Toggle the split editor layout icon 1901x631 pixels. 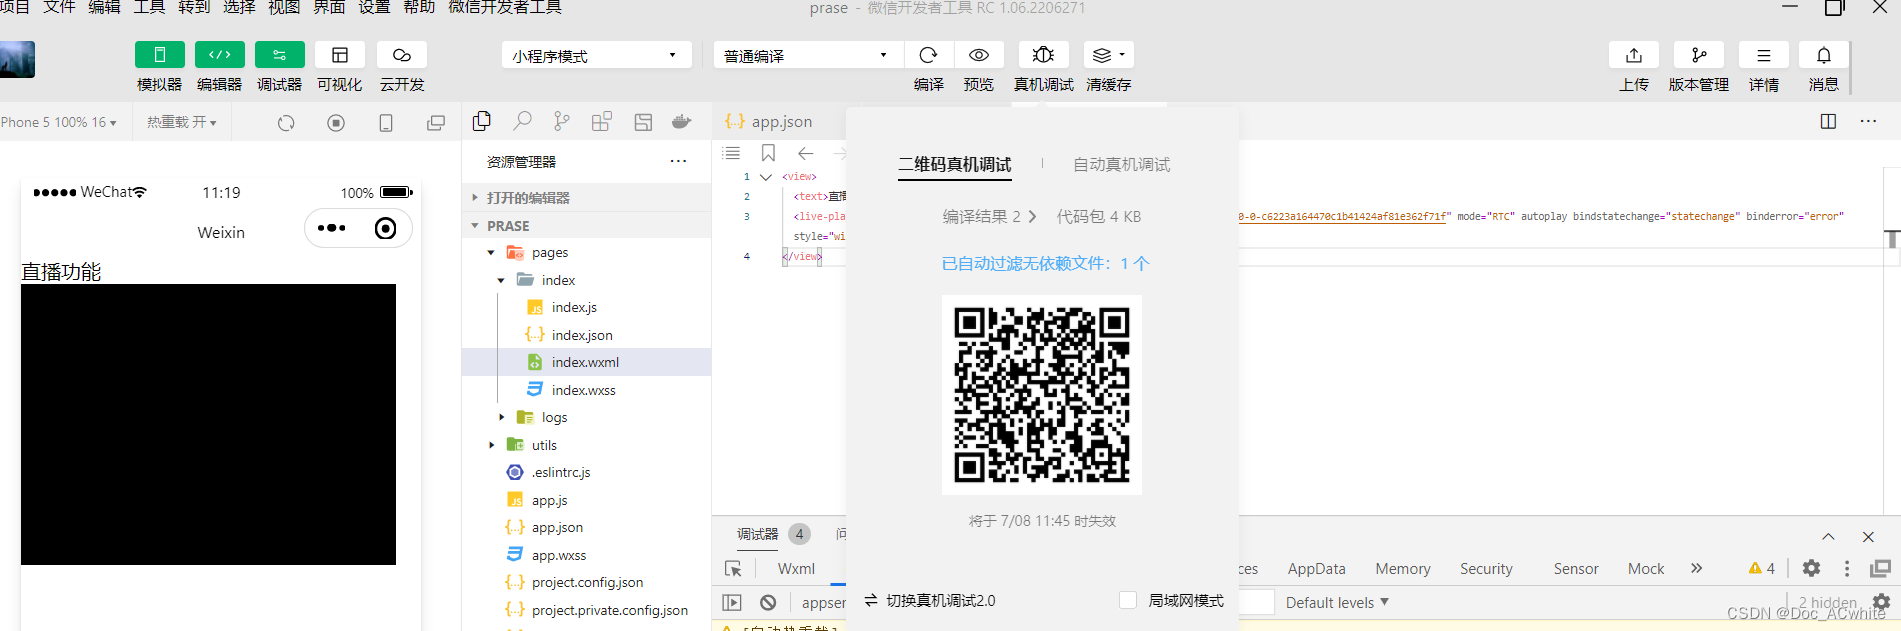click(1828, 121)
